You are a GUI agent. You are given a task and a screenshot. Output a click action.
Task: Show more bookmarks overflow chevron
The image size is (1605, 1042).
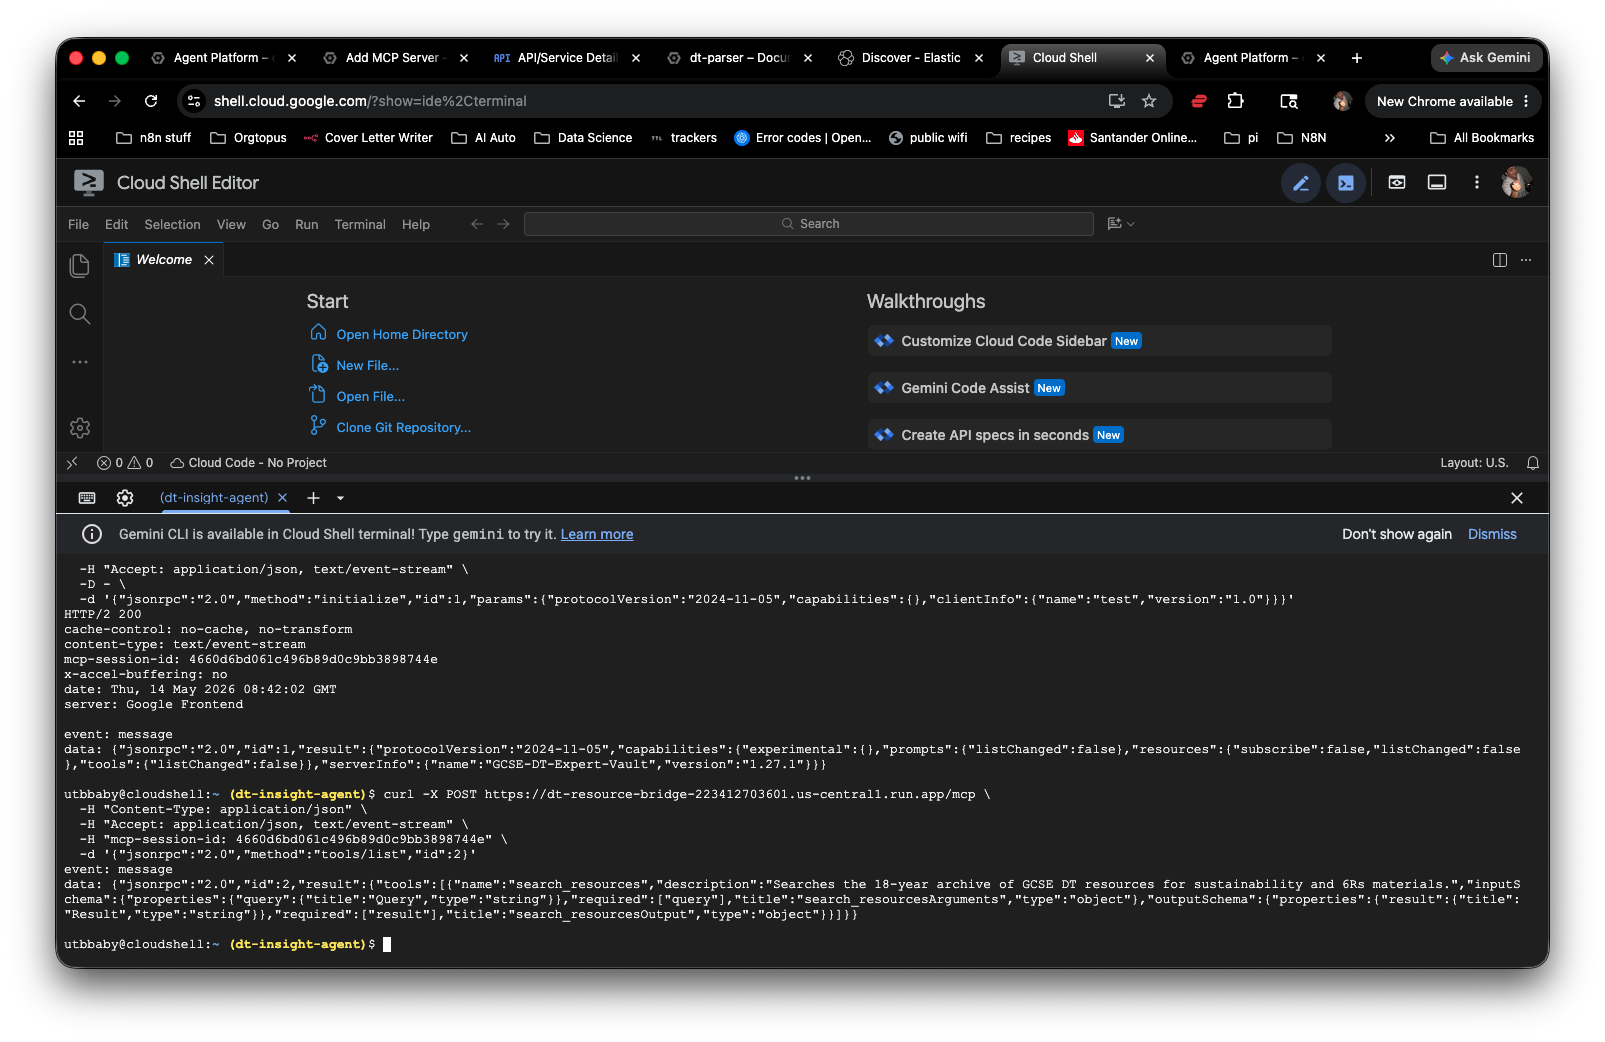1389,138
